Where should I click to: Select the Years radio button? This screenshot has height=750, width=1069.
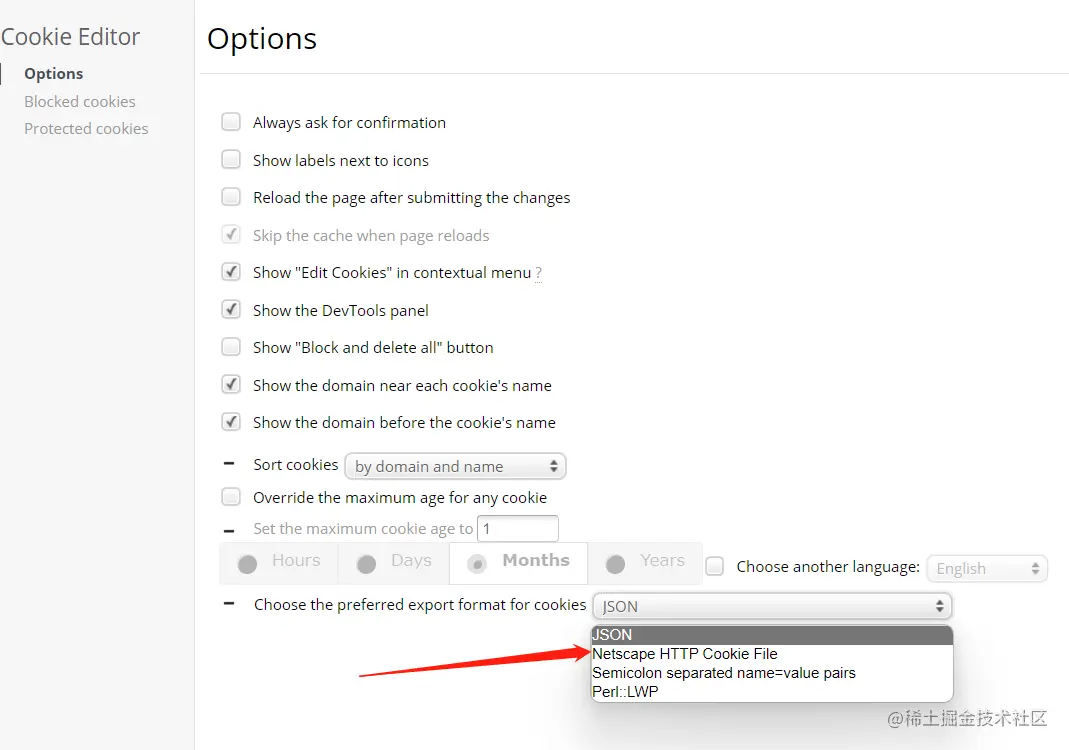(x=616, y=564)
